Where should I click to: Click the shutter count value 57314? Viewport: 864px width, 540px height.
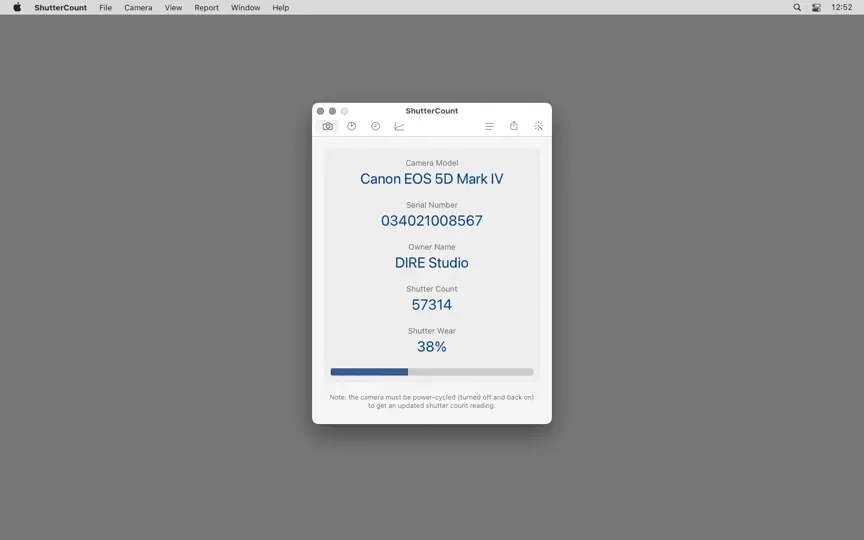(x=431, y=305)
